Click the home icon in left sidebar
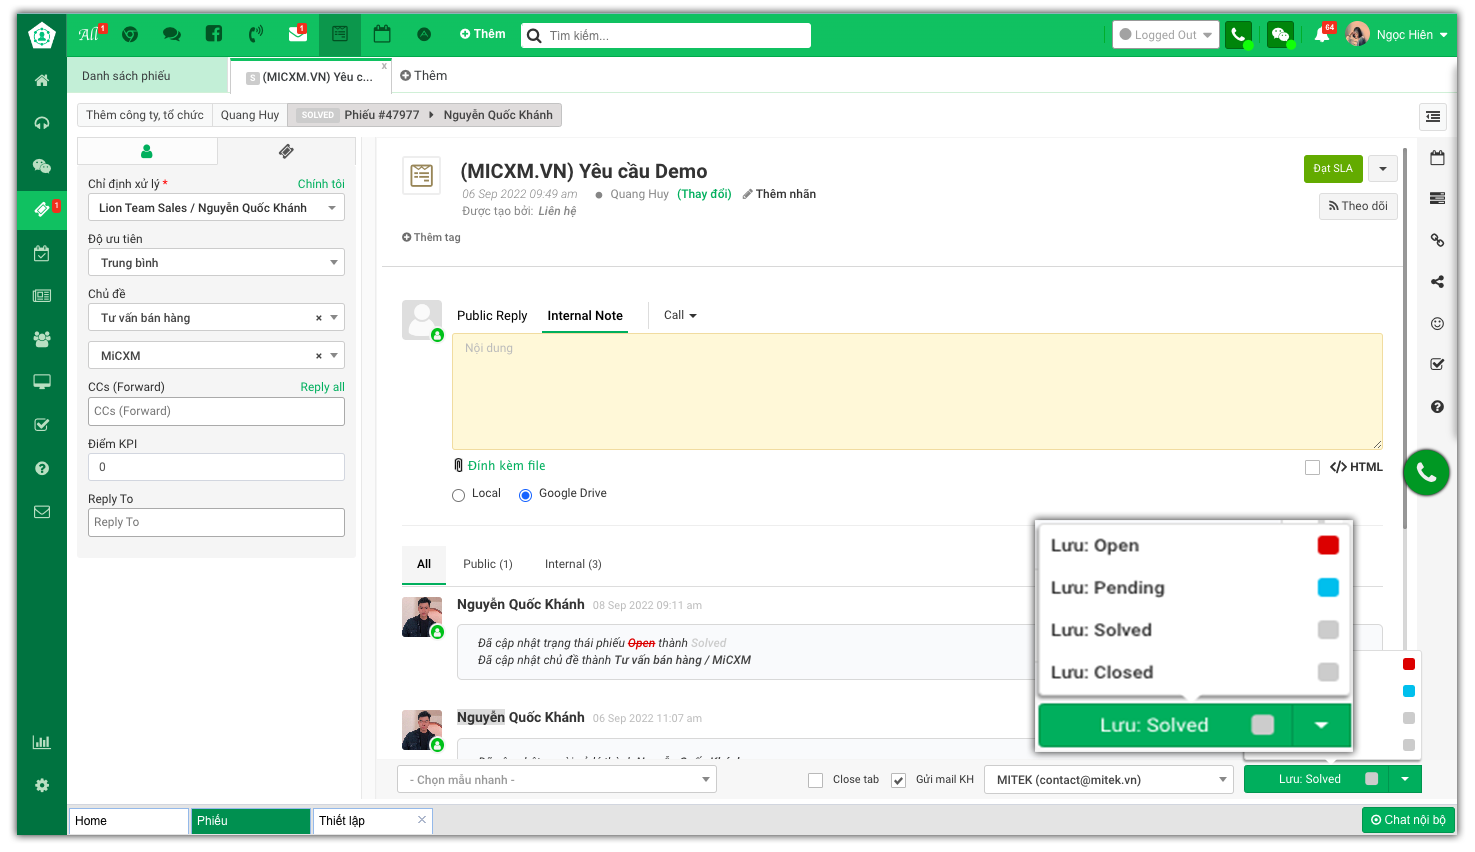Screen dimensions: 1475x852 click(x=42, y=80)
